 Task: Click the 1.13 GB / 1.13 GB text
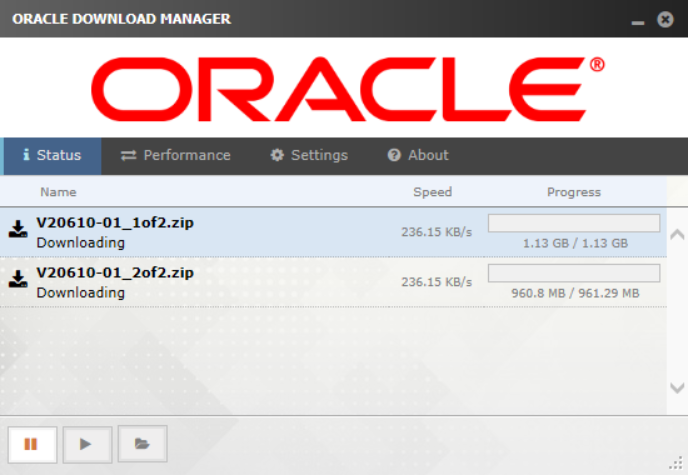click(x=575, y=243)
